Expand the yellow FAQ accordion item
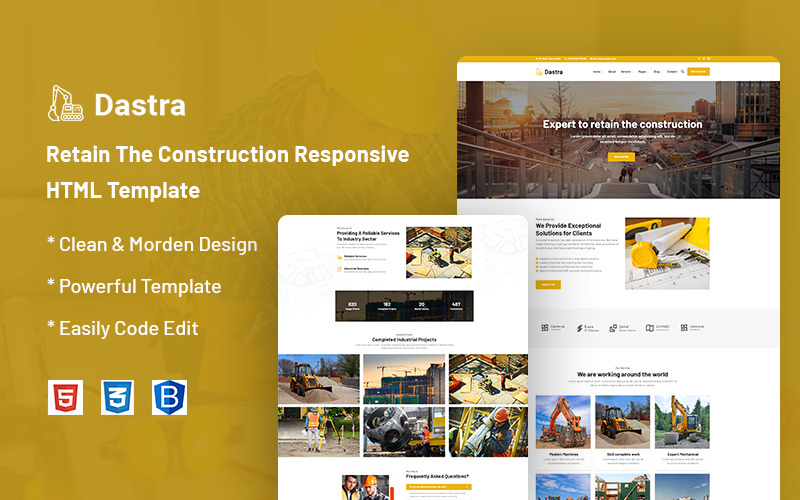This screenshot has height=500, width=800. pos(438,487)
